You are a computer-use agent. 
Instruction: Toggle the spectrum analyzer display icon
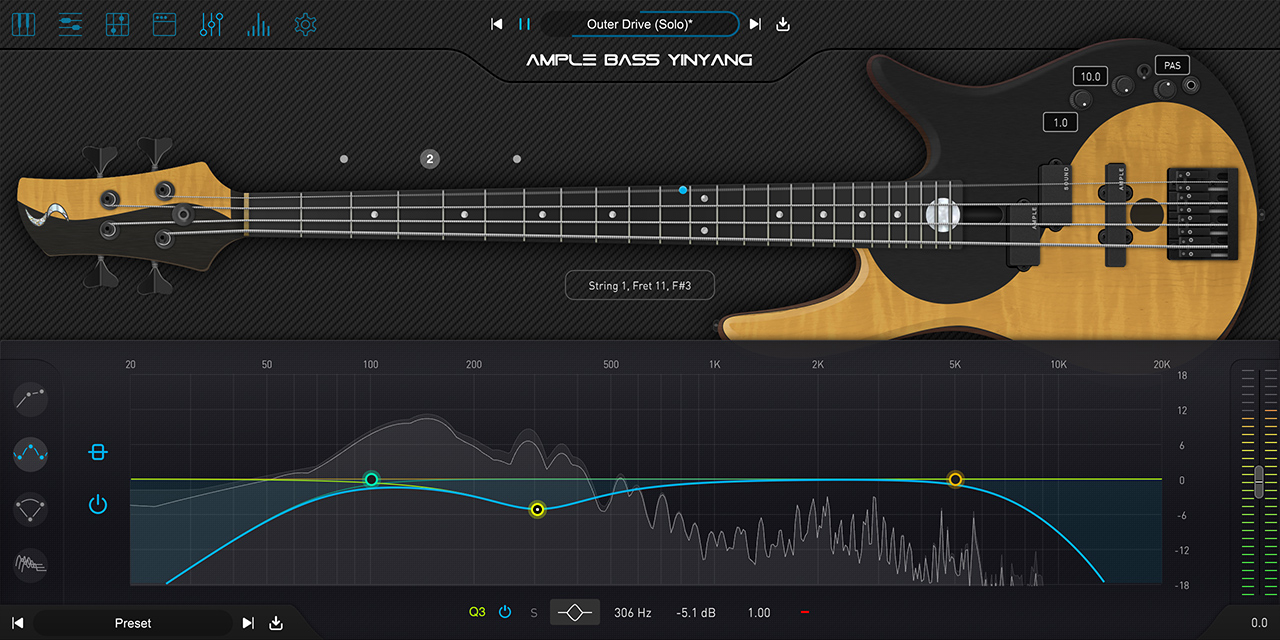(31, 565)
